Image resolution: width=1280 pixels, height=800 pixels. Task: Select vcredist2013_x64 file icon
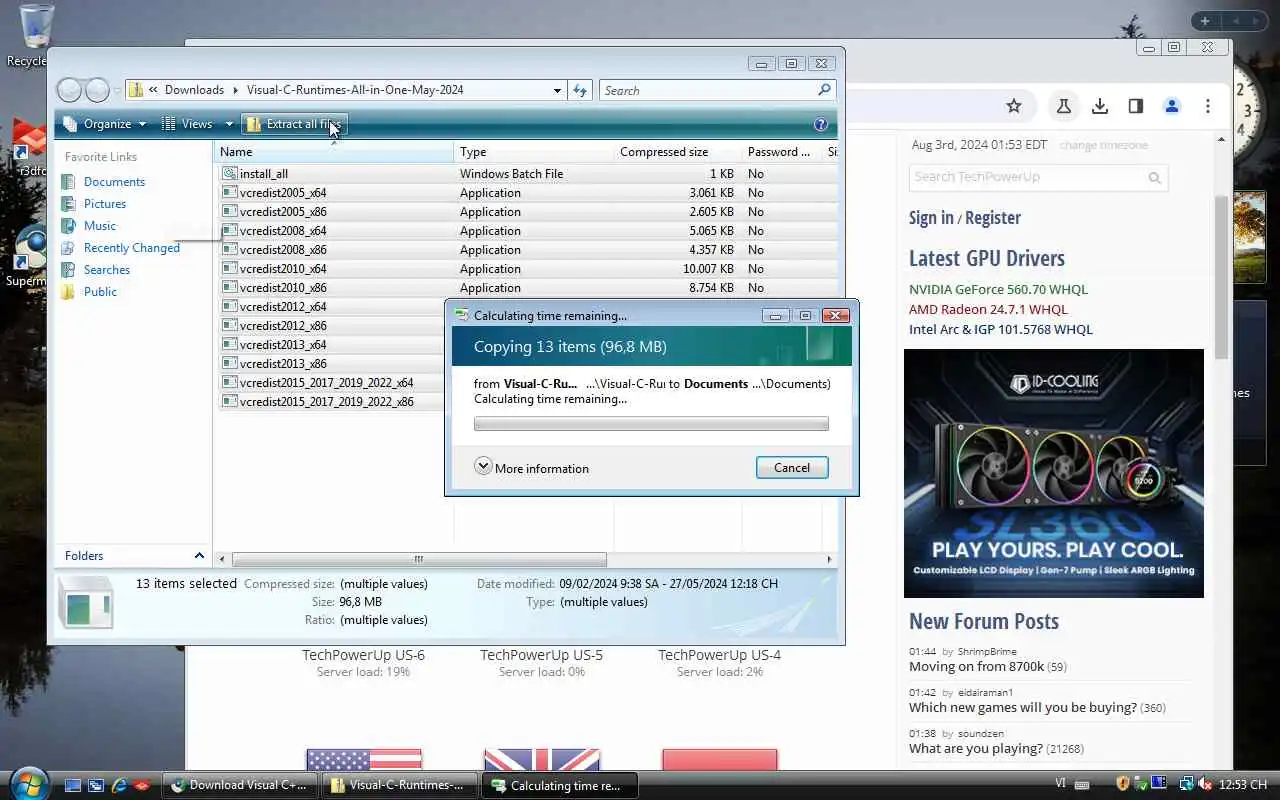pyautogui.click(x=229, y=345)
